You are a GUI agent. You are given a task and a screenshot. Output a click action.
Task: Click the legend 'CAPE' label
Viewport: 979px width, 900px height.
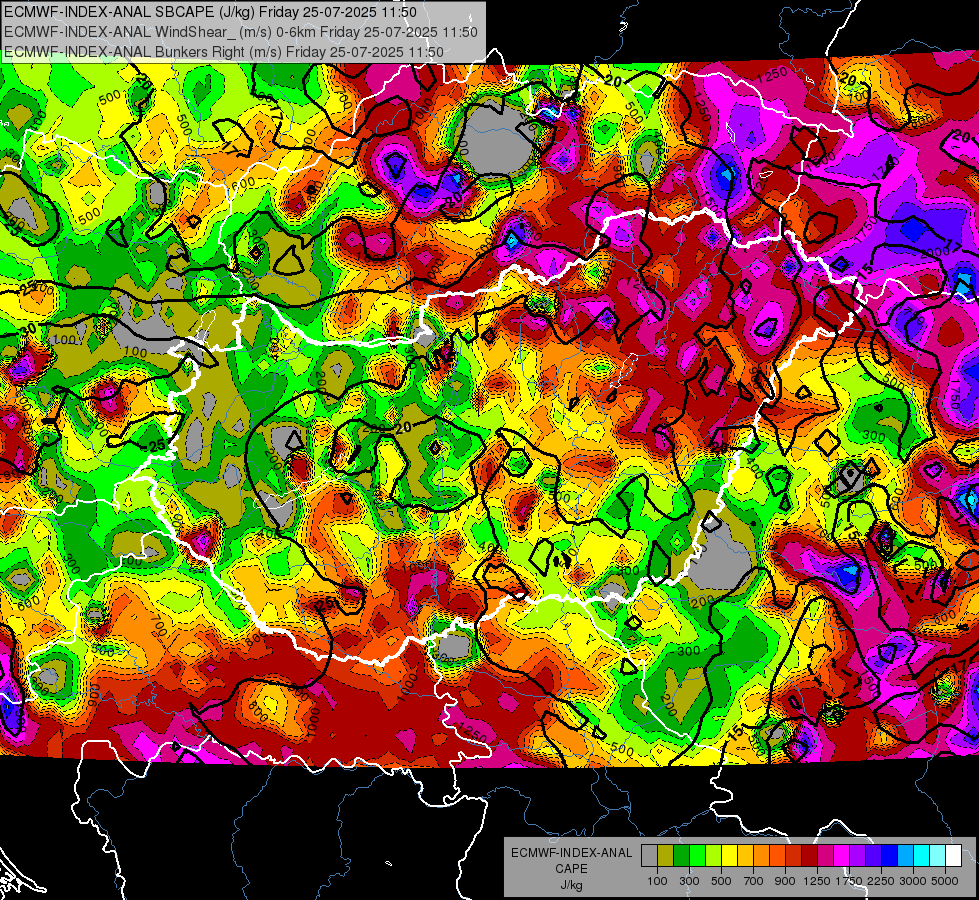click(x=571, y=869)
